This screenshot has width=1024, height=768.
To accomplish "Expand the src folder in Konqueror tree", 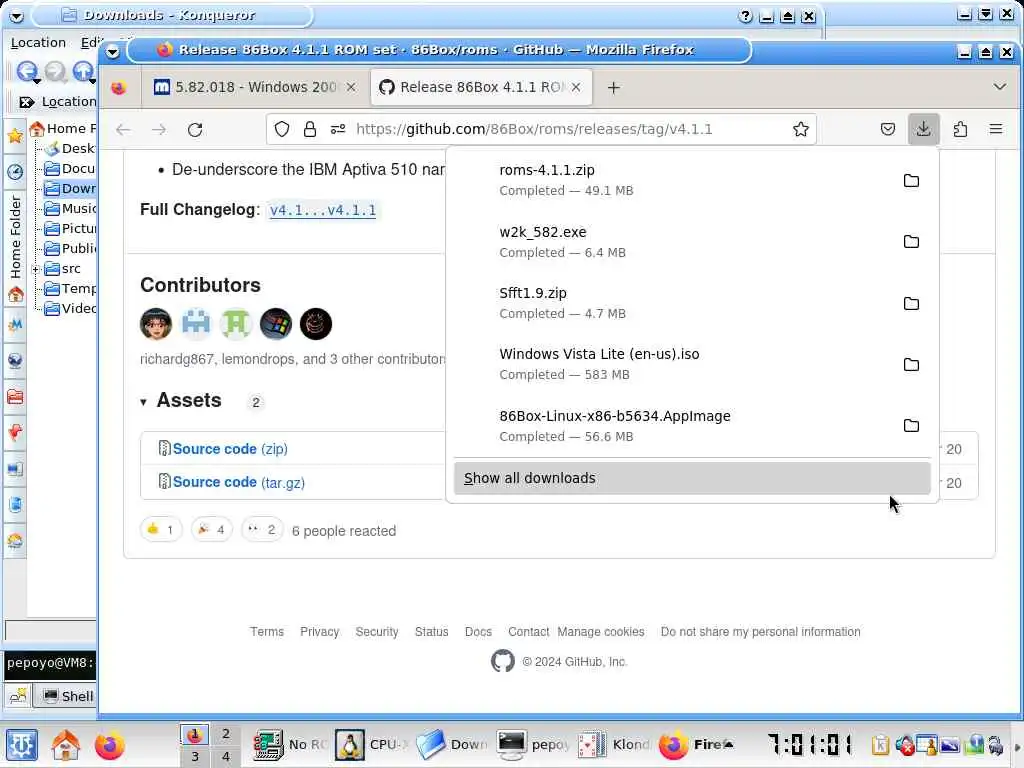I will coord(36,268).
